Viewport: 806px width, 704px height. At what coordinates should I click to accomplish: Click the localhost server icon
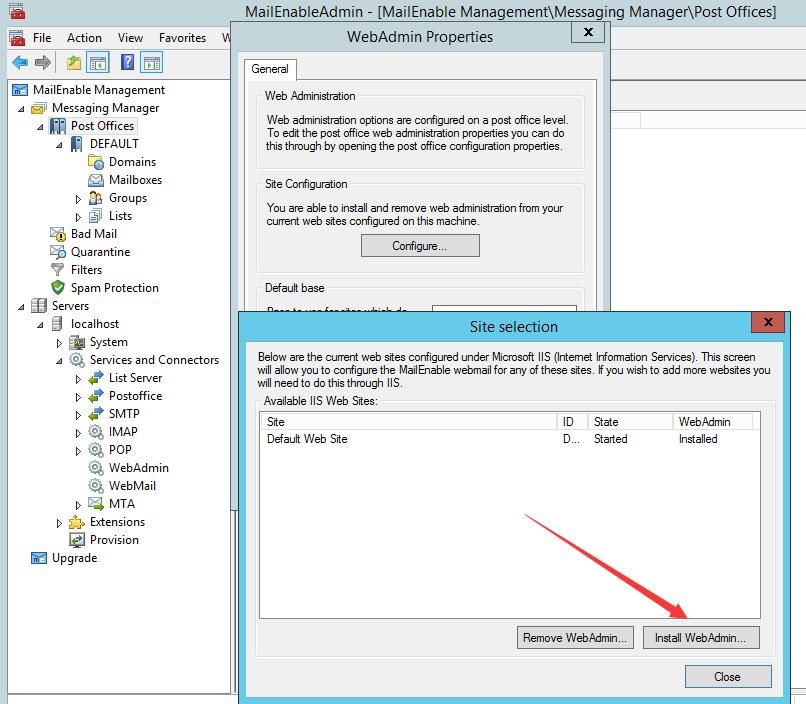click(58, 324)
